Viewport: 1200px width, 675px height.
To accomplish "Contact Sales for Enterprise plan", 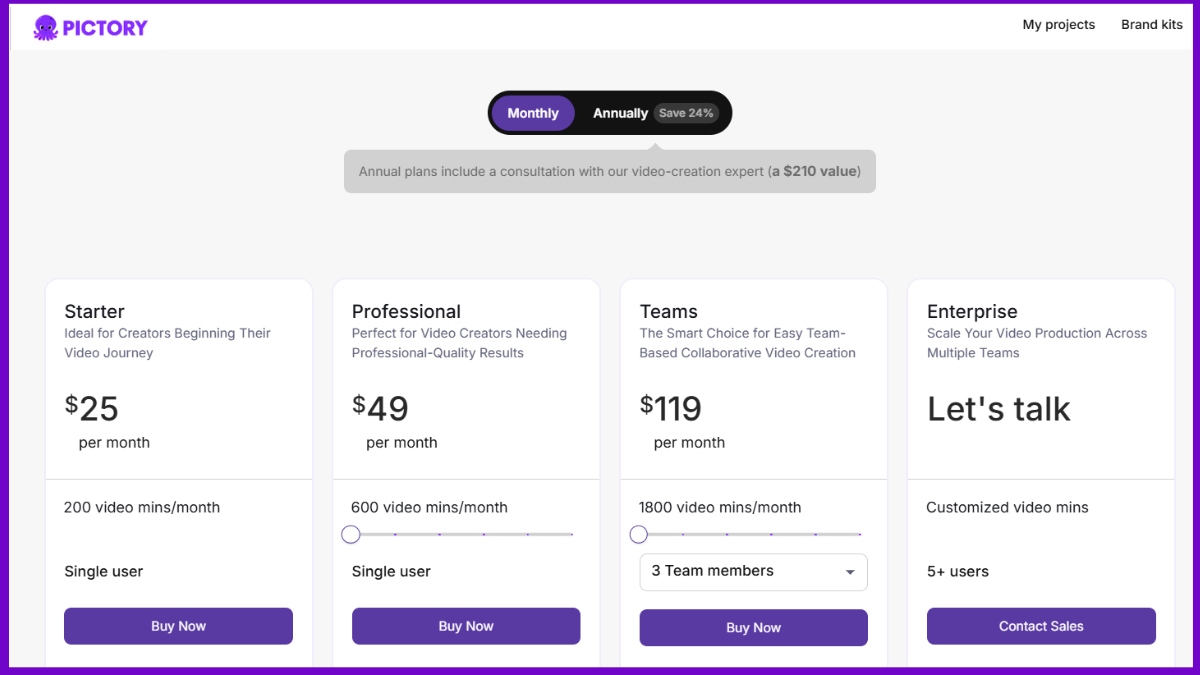I will pos(1041,626).
